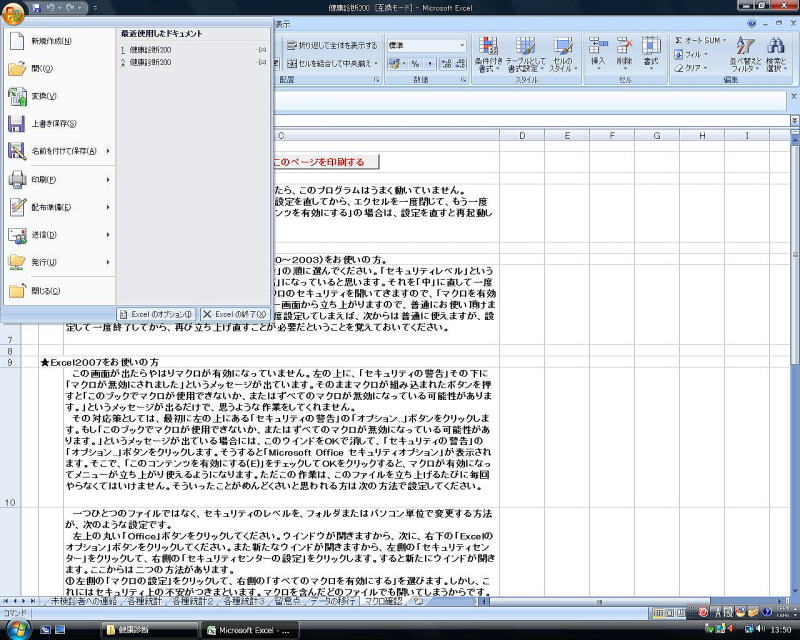
Task: Open 検索と選択 find and select
Action: point(776,55)
